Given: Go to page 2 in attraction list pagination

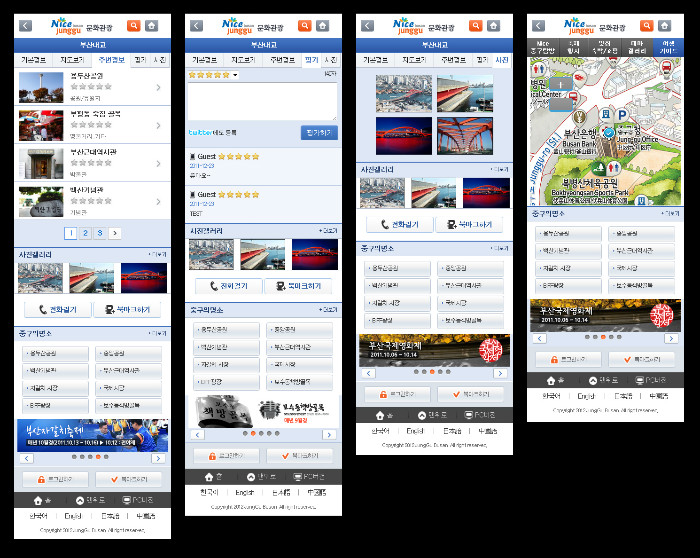Looking at the screenshot, I should point(85,233).
